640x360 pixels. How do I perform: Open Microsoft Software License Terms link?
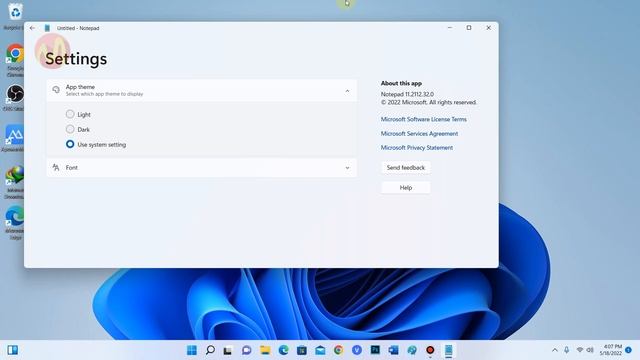[423, 119]
